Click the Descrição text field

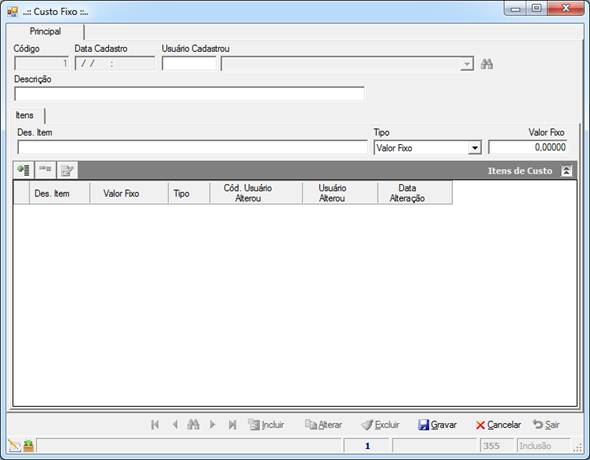click(189, 94)
